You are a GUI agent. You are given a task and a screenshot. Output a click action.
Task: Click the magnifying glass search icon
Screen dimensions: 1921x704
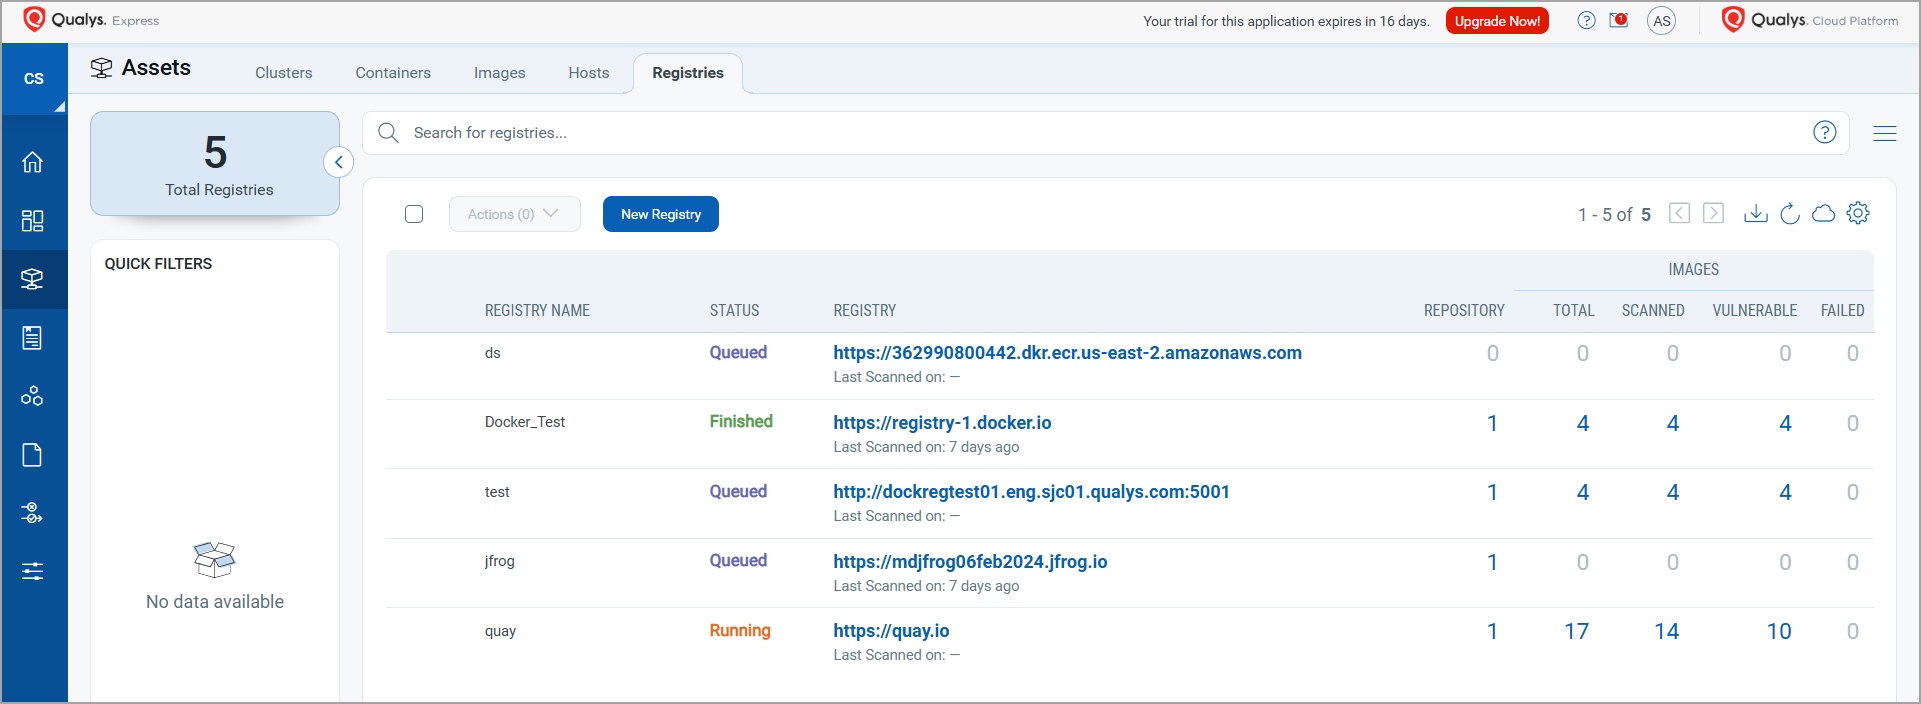[x=389, y=133]
